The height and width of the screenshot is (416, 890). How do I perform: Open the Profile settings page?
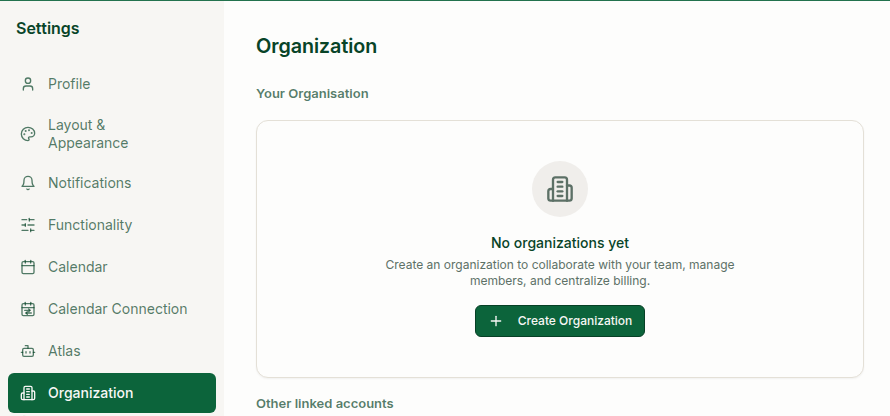pyautogui.click(x=112, y=84)
